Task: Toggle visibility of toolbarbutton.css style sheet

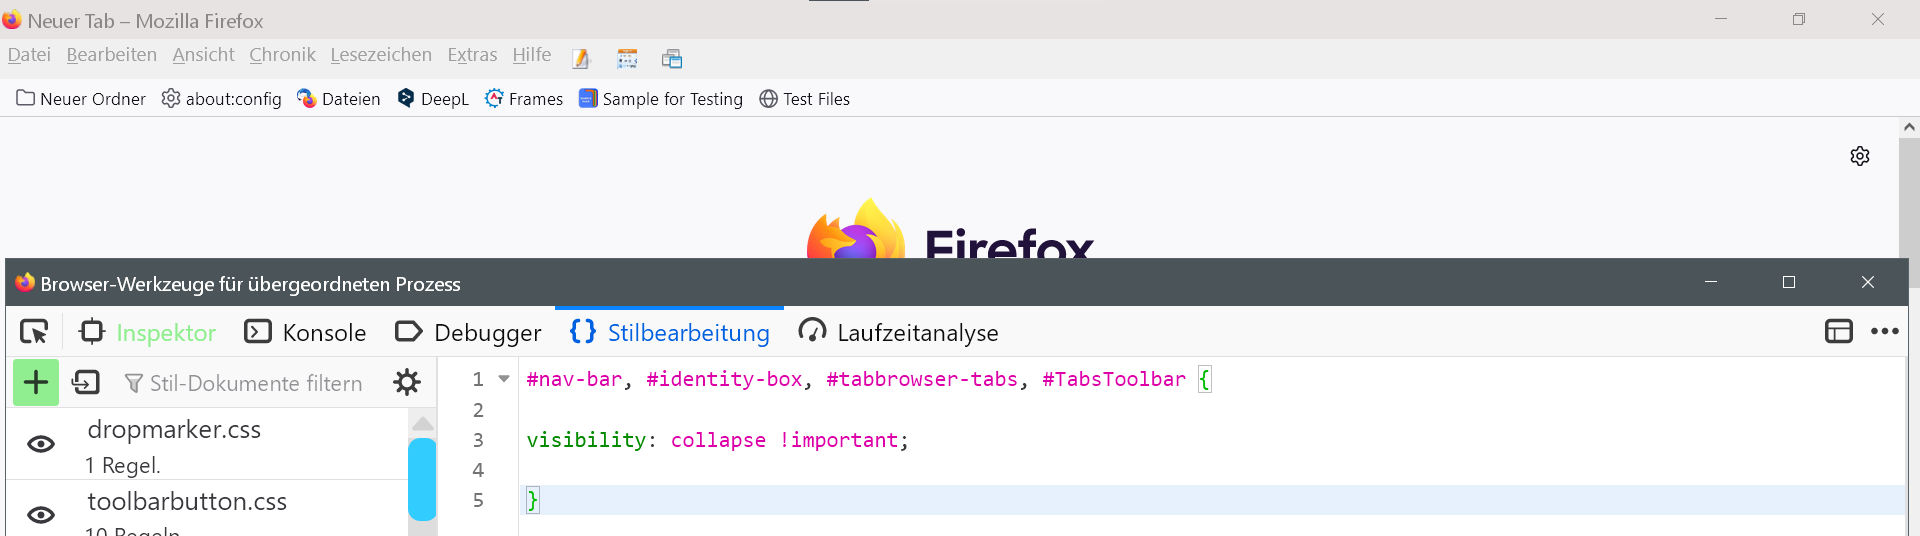Action: (x=41, y=514)
